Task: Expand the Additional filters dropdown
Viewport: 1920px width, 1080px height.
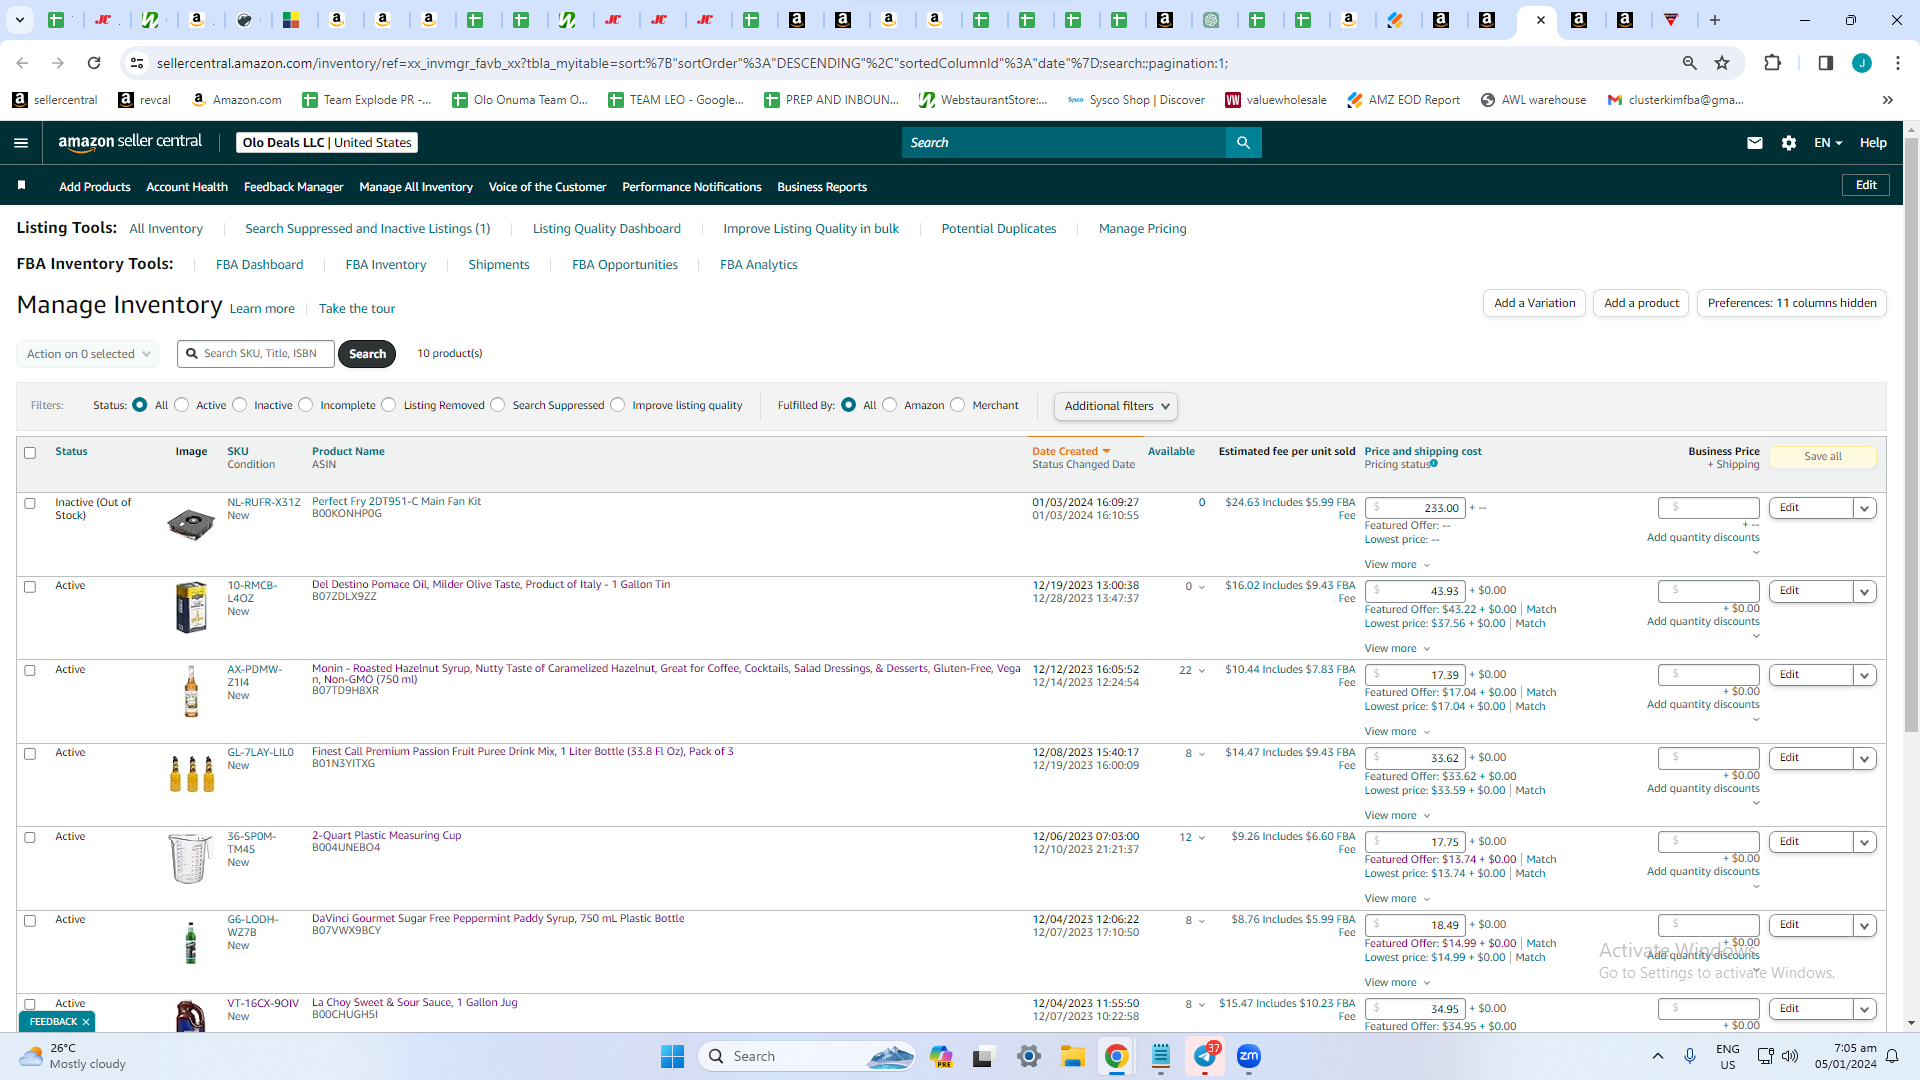Action: click(1115, 406)
